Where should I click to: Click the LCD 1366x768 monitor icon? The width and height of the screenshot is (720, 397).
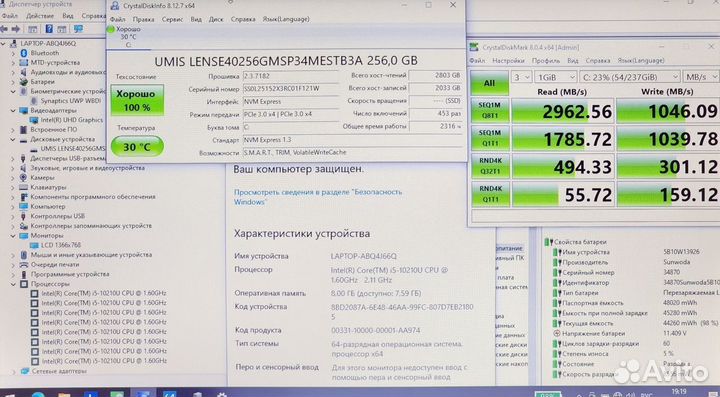(x=34, y=245)
